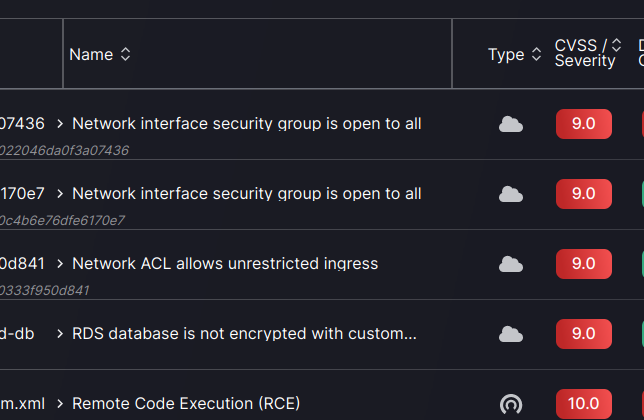Click cloud icon in row ending 07436
The image size is (644, 420).
pyautogui.click(x=511, y=124)
